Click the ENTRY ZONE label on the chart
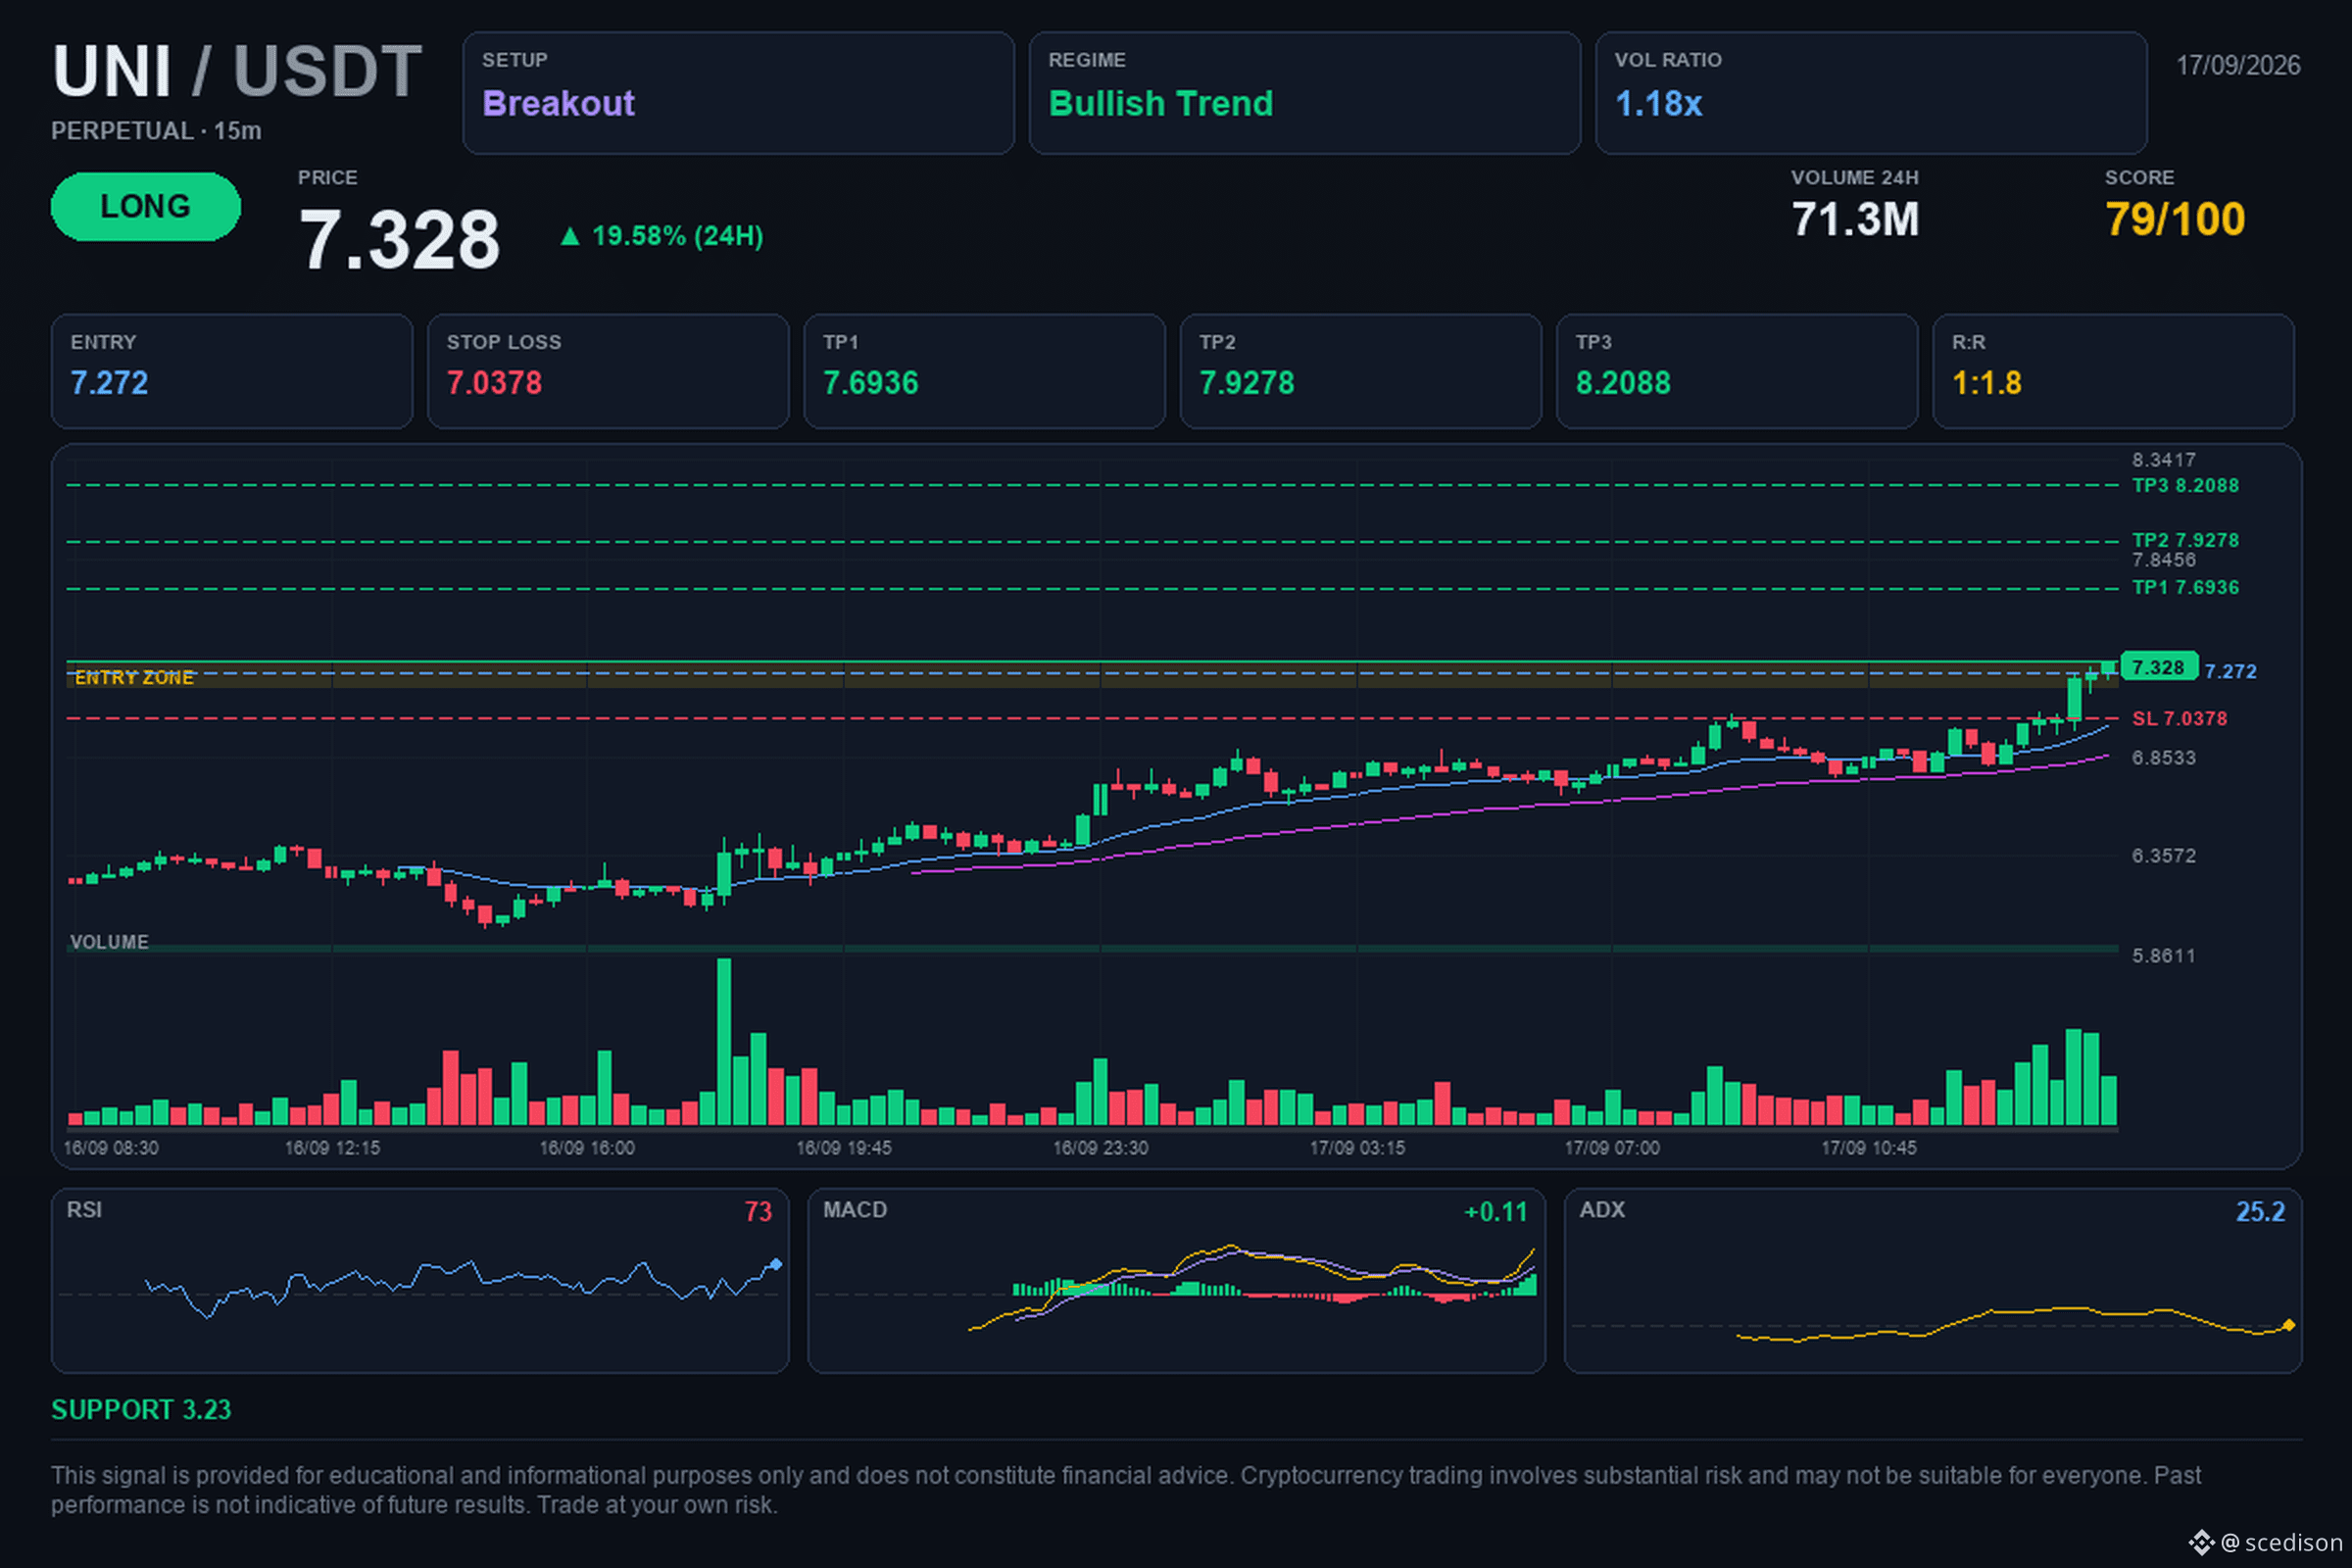Viewport: 2352px width, 1568px height. (134, 678)
